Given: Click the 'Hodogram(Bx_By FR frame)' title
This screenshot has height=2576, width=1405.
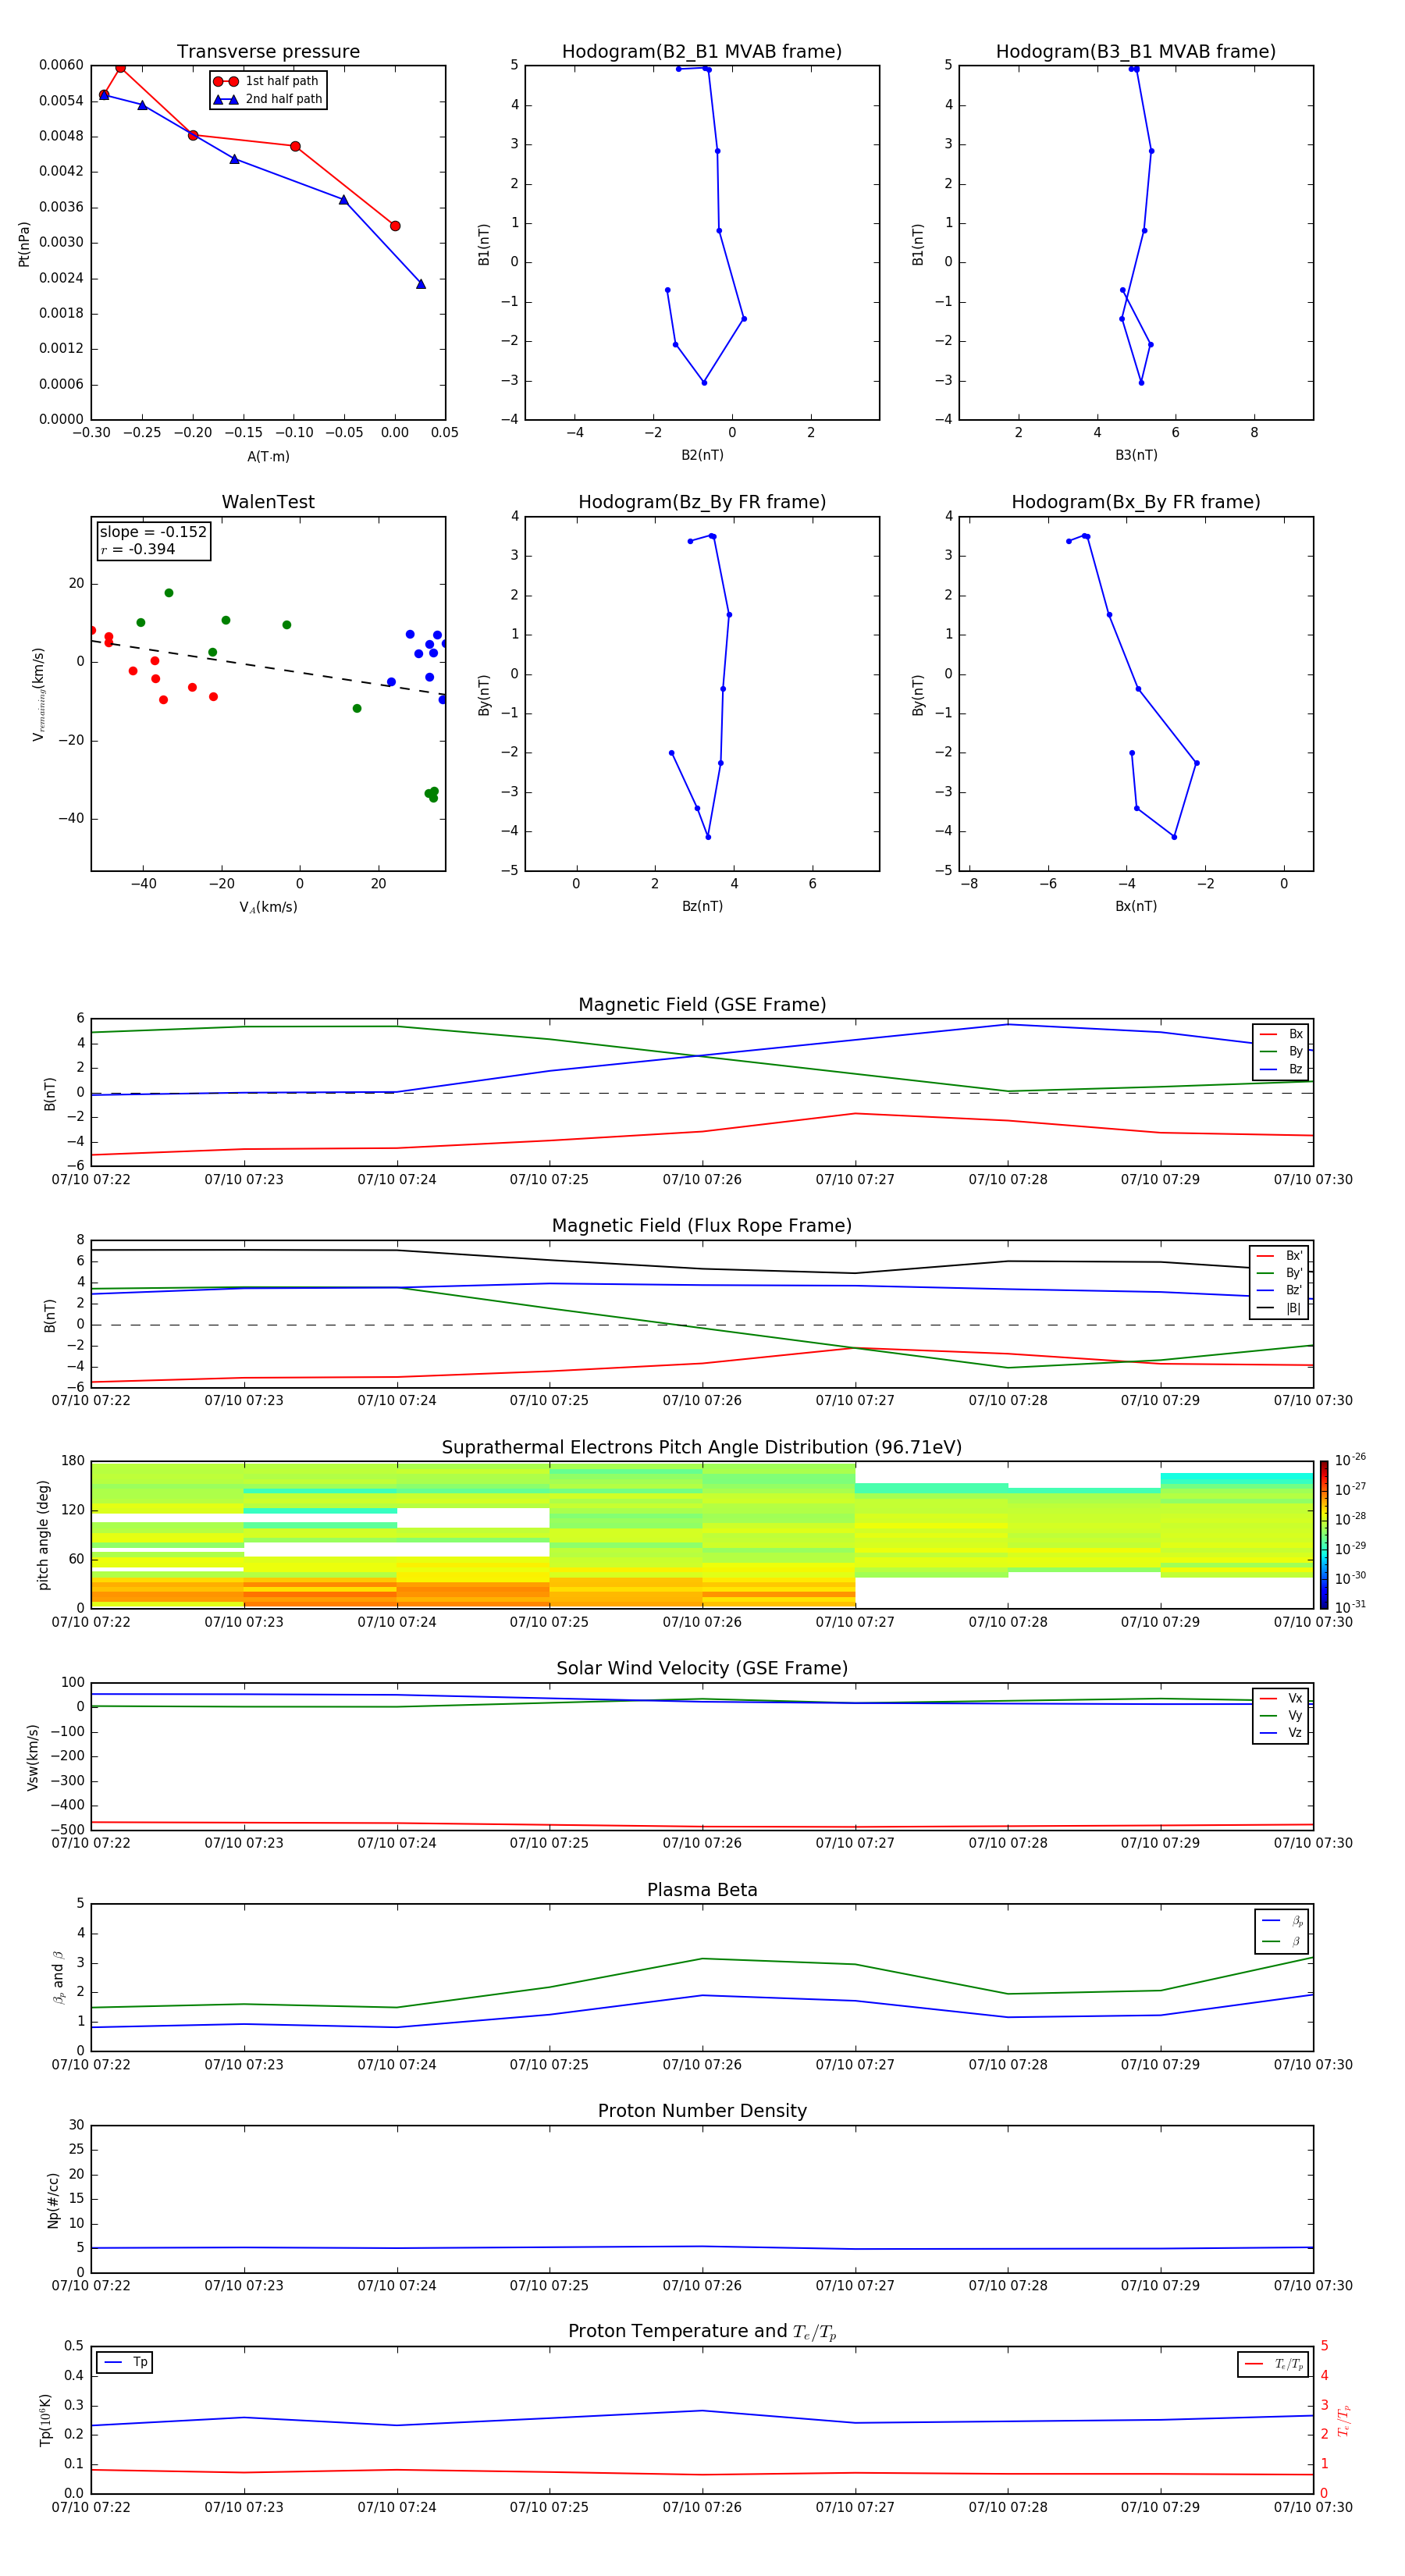Looking at the screenshot, I should click(x=1136, y=502).
